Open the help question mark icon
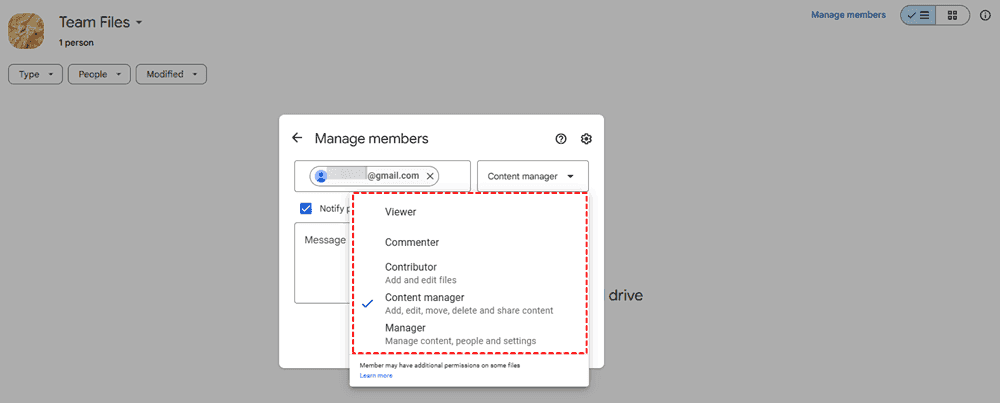The height and width of the screenshot is (403, 1000). pyautogui.click(x=561, y=139)
